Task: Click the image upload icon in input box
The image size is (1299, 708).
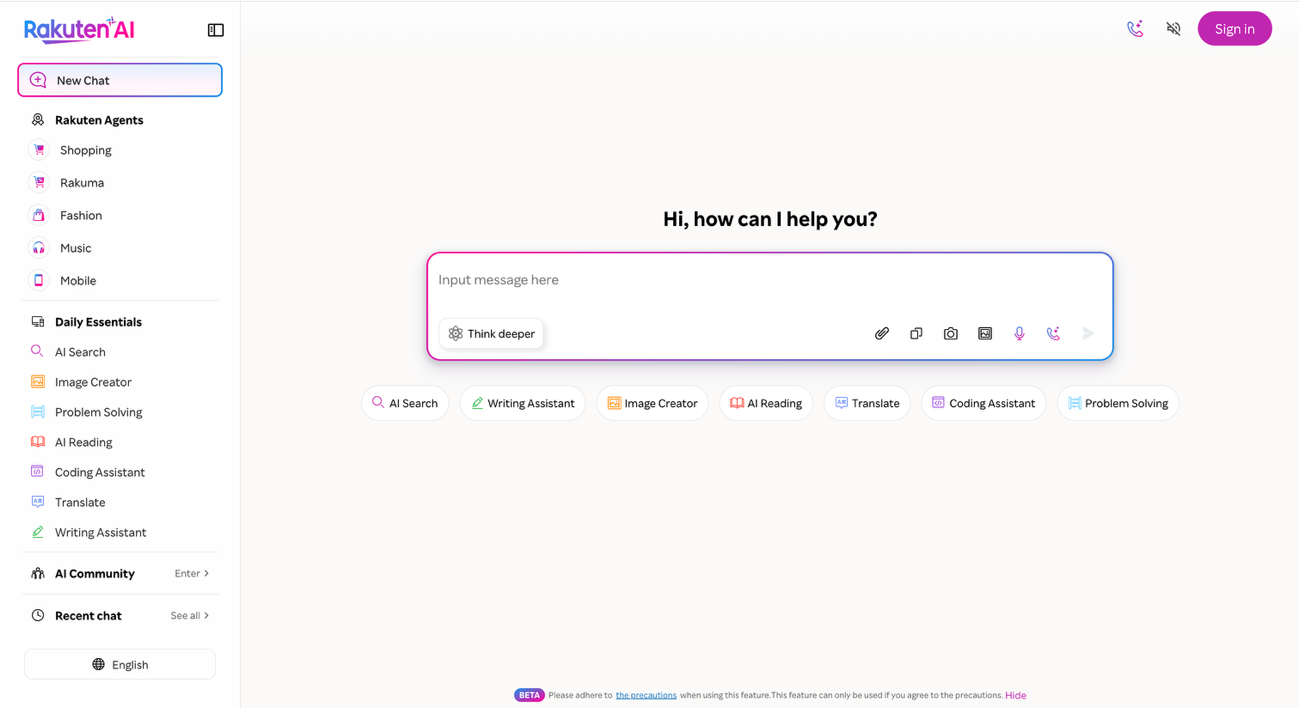Action: (985, 334)
